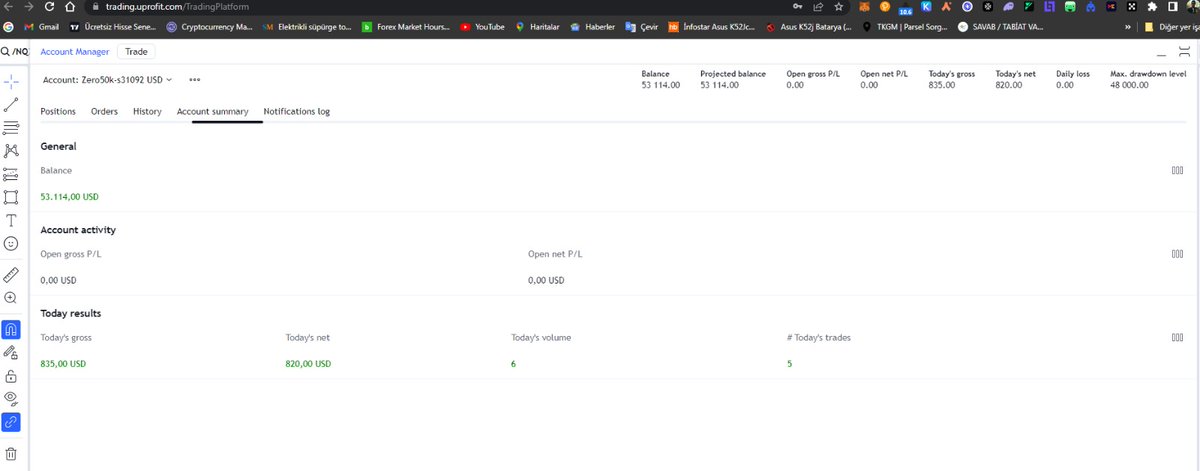Click the Daily loss 0.00 header value
The height and width of the screenshot is (471, 1200).
click(1064, 86)
